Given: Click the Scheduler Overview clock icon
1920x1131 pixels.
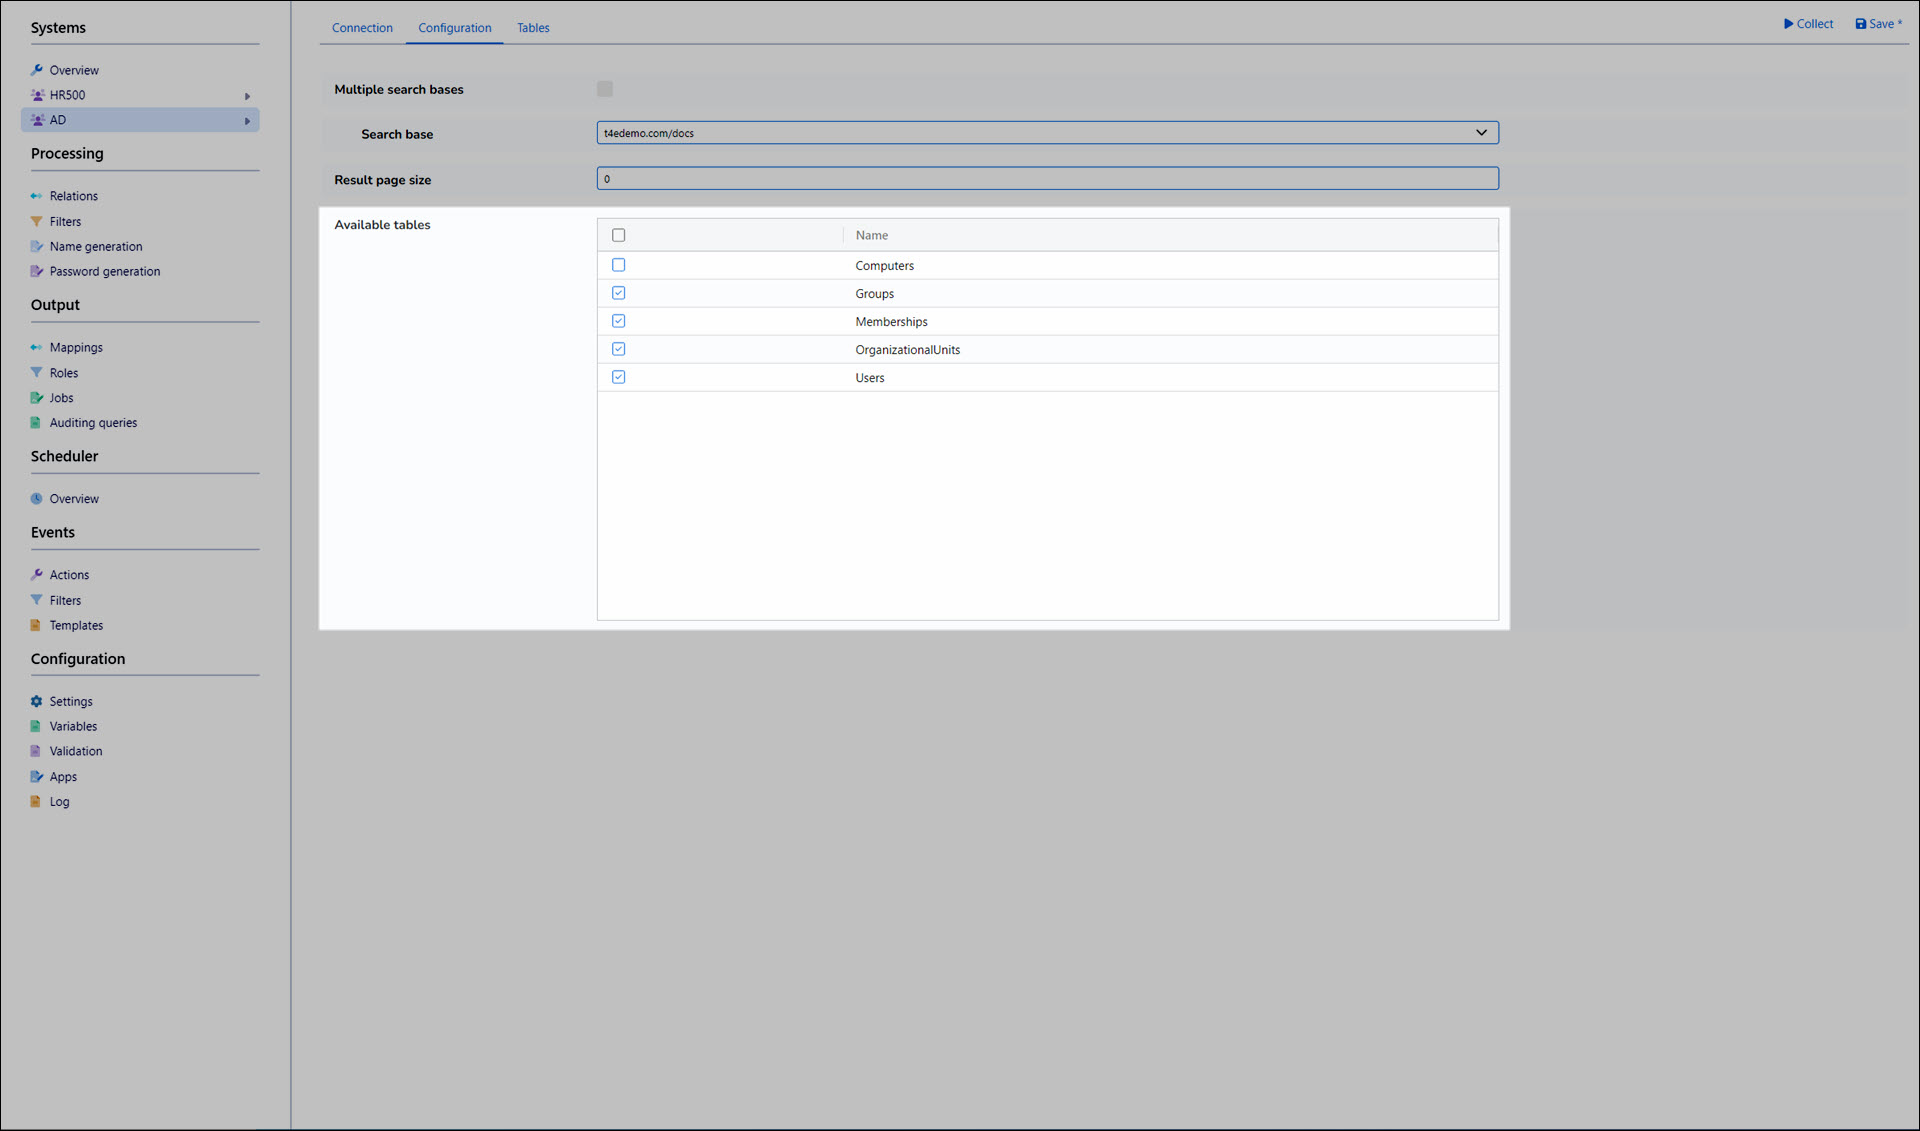Looking at the screenshot, I should click(37, 498).
